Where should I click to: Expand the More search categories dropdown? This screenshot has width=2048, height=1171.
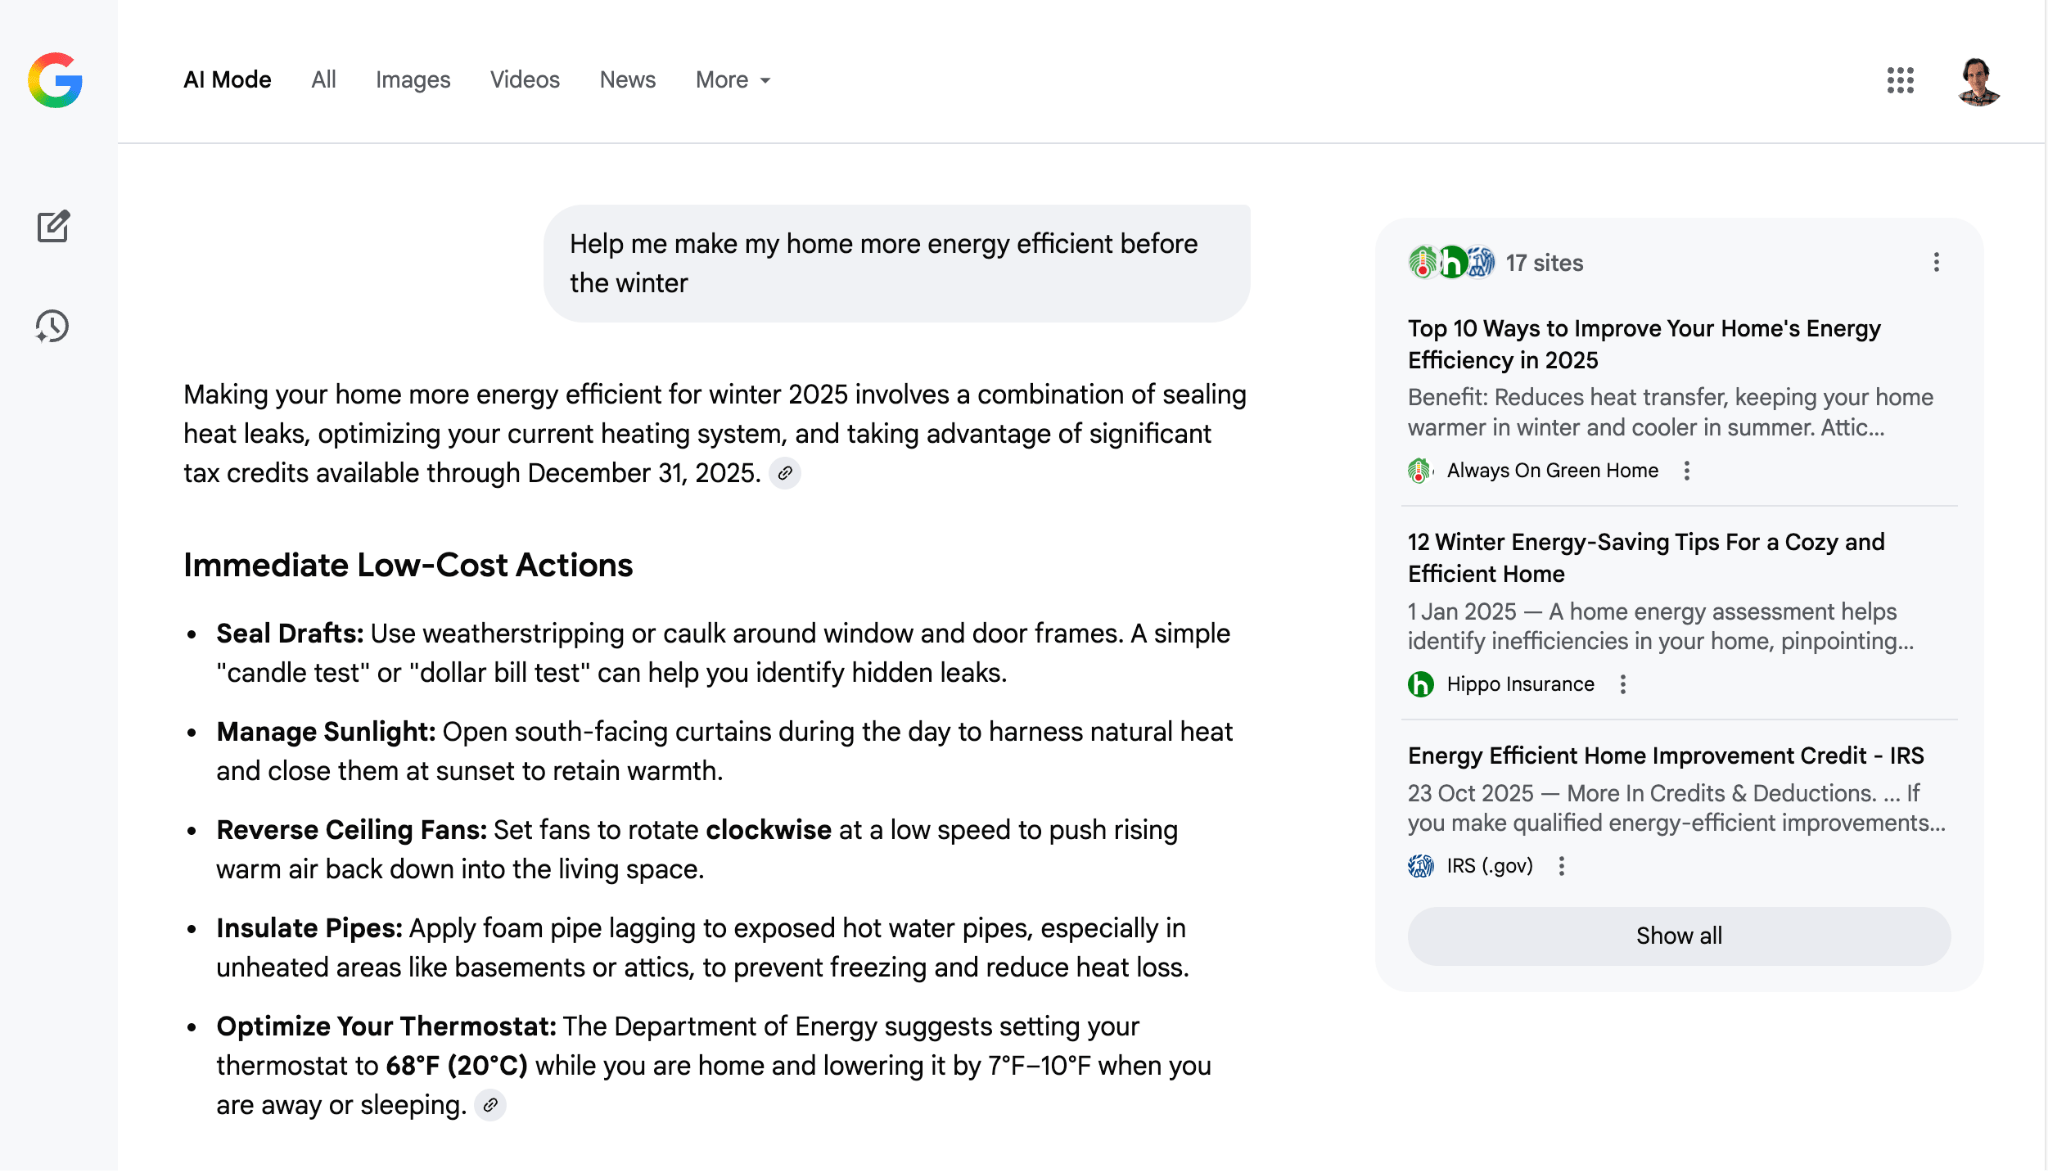click(x=732, y=79)
